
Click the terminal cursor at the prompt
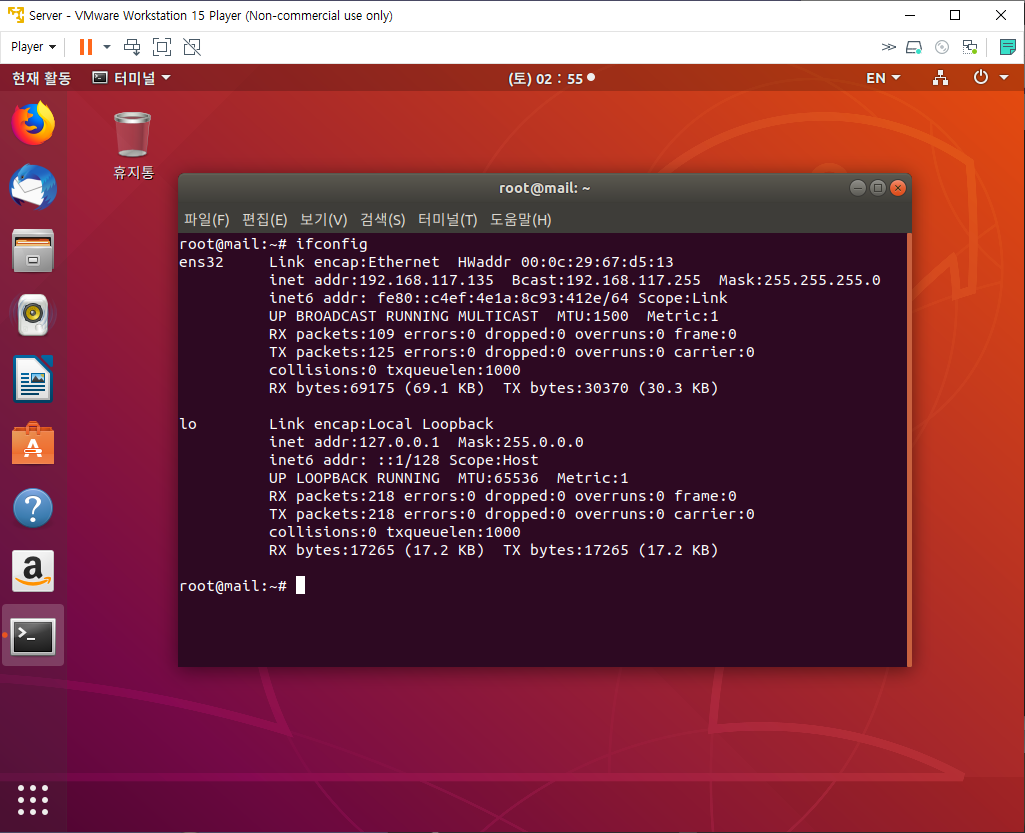click(300, 585)
